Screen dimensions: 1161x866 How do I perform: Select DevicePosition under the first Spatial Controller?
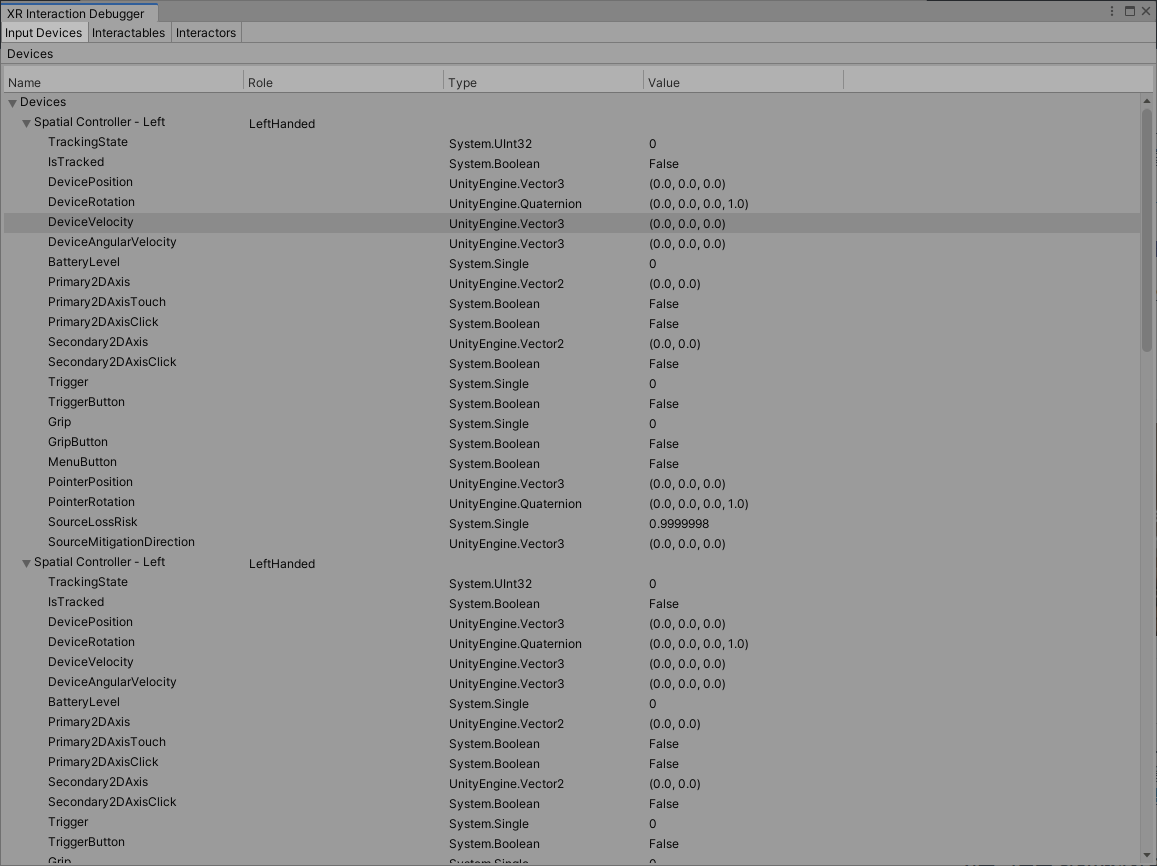[572, 183]
